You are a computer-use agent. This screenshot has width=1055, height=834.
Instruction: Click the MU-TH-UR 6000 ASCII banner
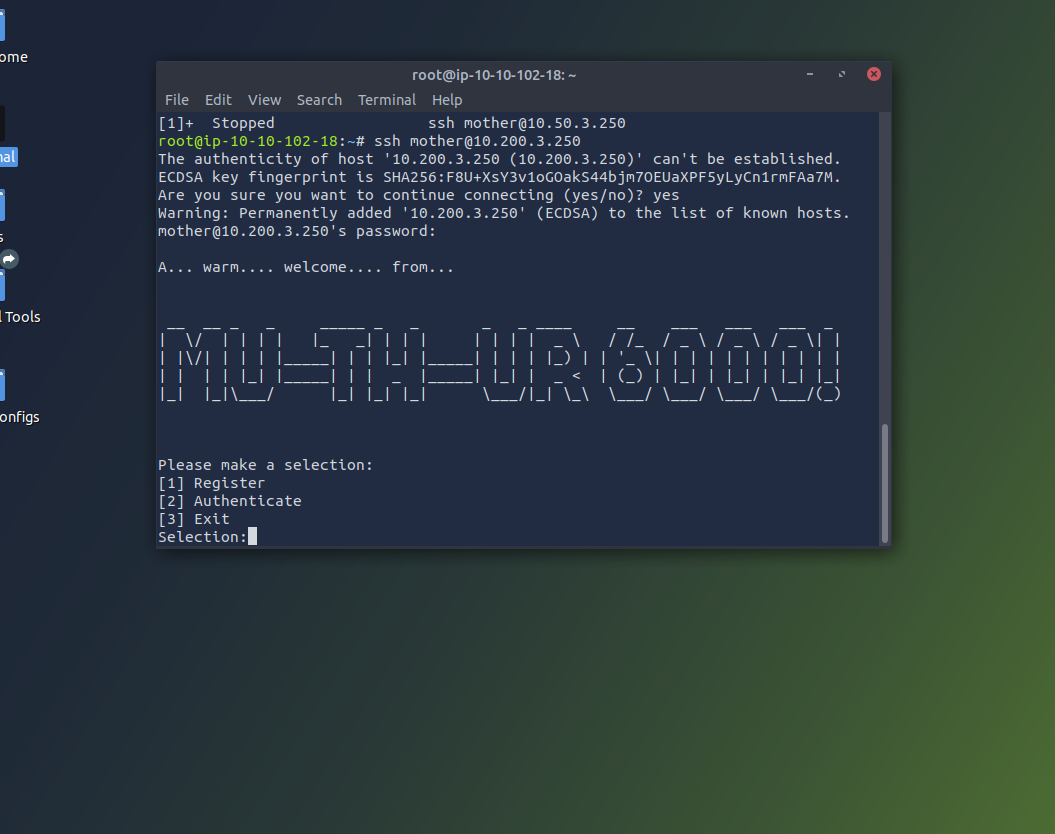(500, 363)
